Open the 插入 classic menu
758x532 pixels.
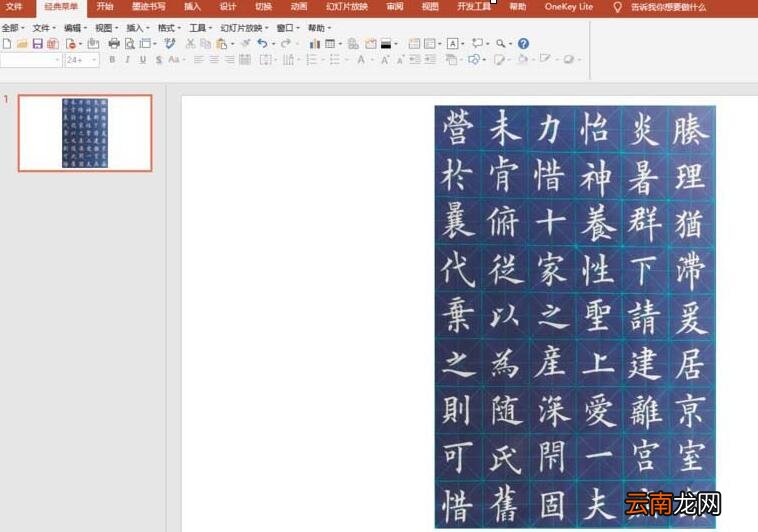coord(138,29)
